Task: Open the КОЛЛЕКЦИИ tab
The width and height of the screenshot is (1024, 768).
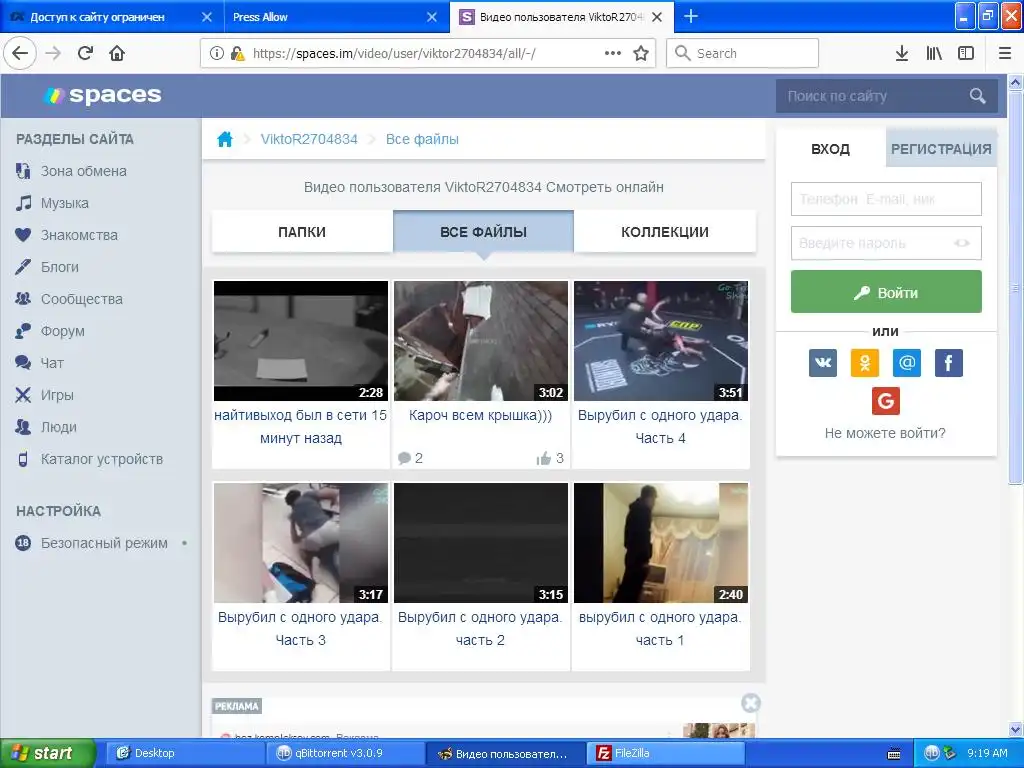Action: tap(665, 232)
